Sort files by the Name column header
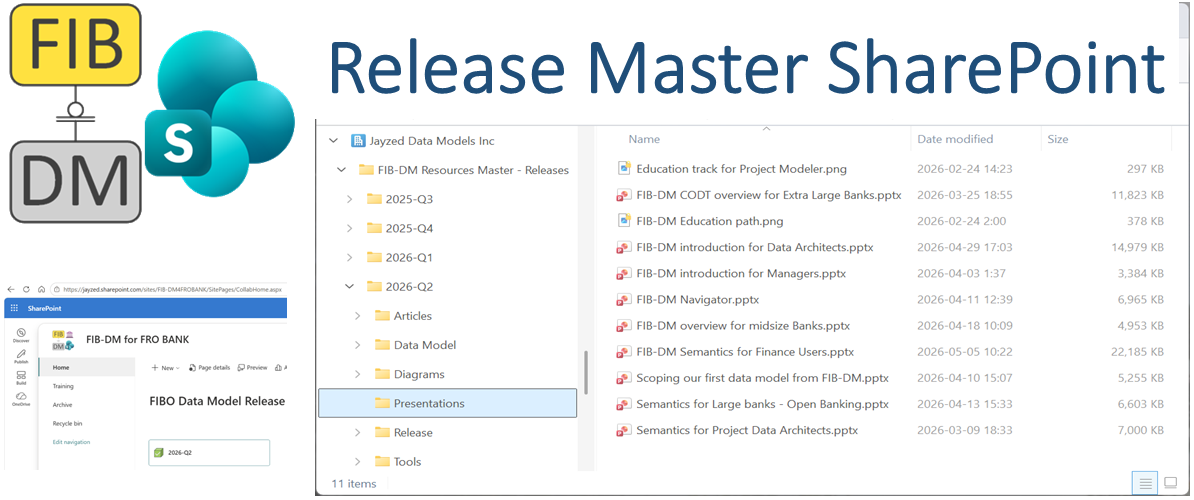 tap(644, 139)
